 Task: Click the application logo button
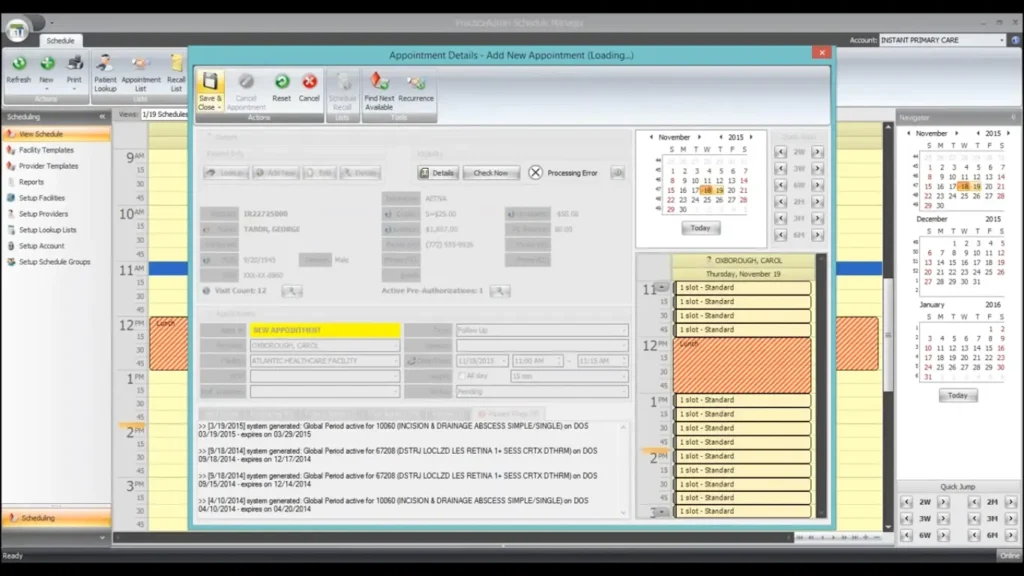pyautogui.click(x=18, y=29)
